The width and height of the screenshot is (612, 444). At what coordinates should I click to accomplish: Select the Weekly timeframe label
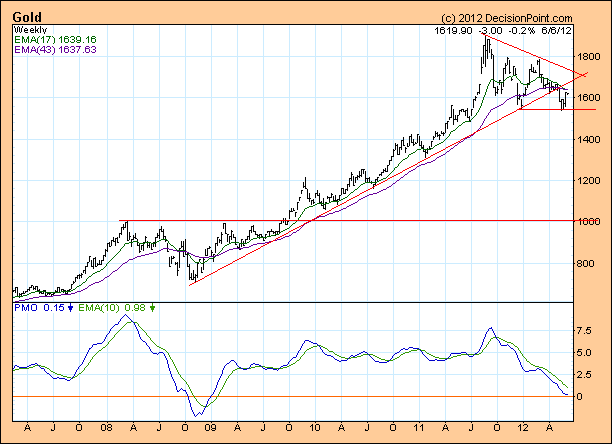click(x=31, y=31)
